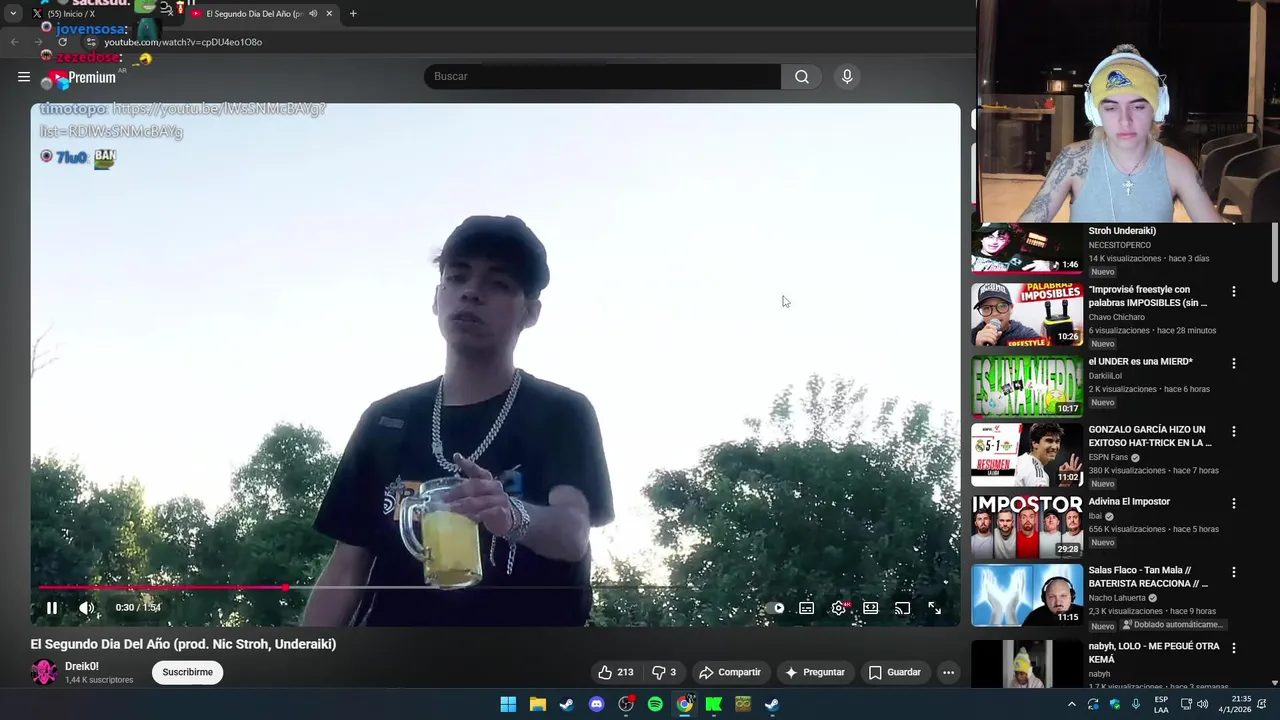Open a new browser tab
This screenshot has width=1280, height=720.
353,13
